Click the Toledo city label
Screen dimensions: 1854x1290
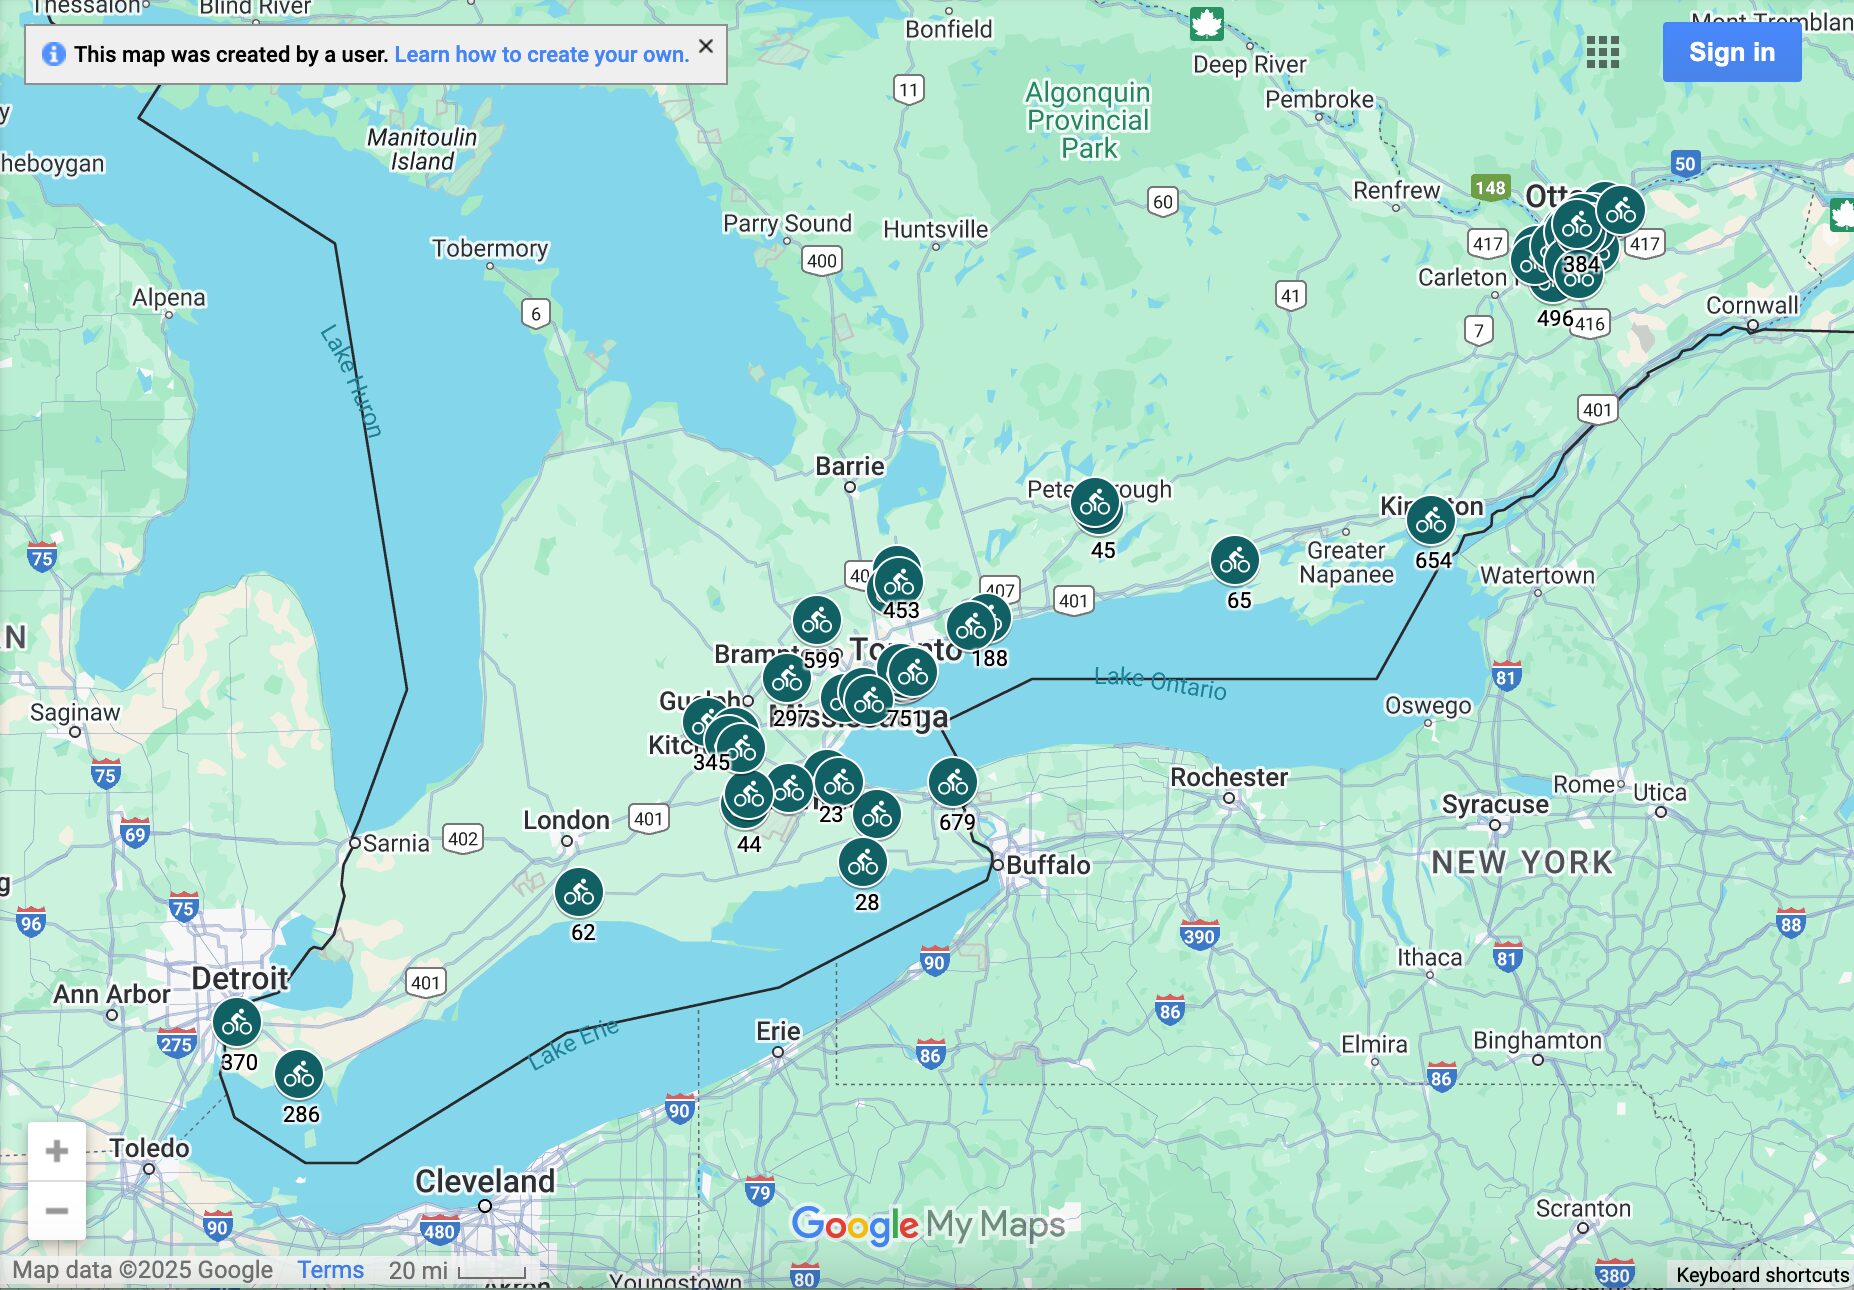pyautogui.click(x=149, y=1148)
